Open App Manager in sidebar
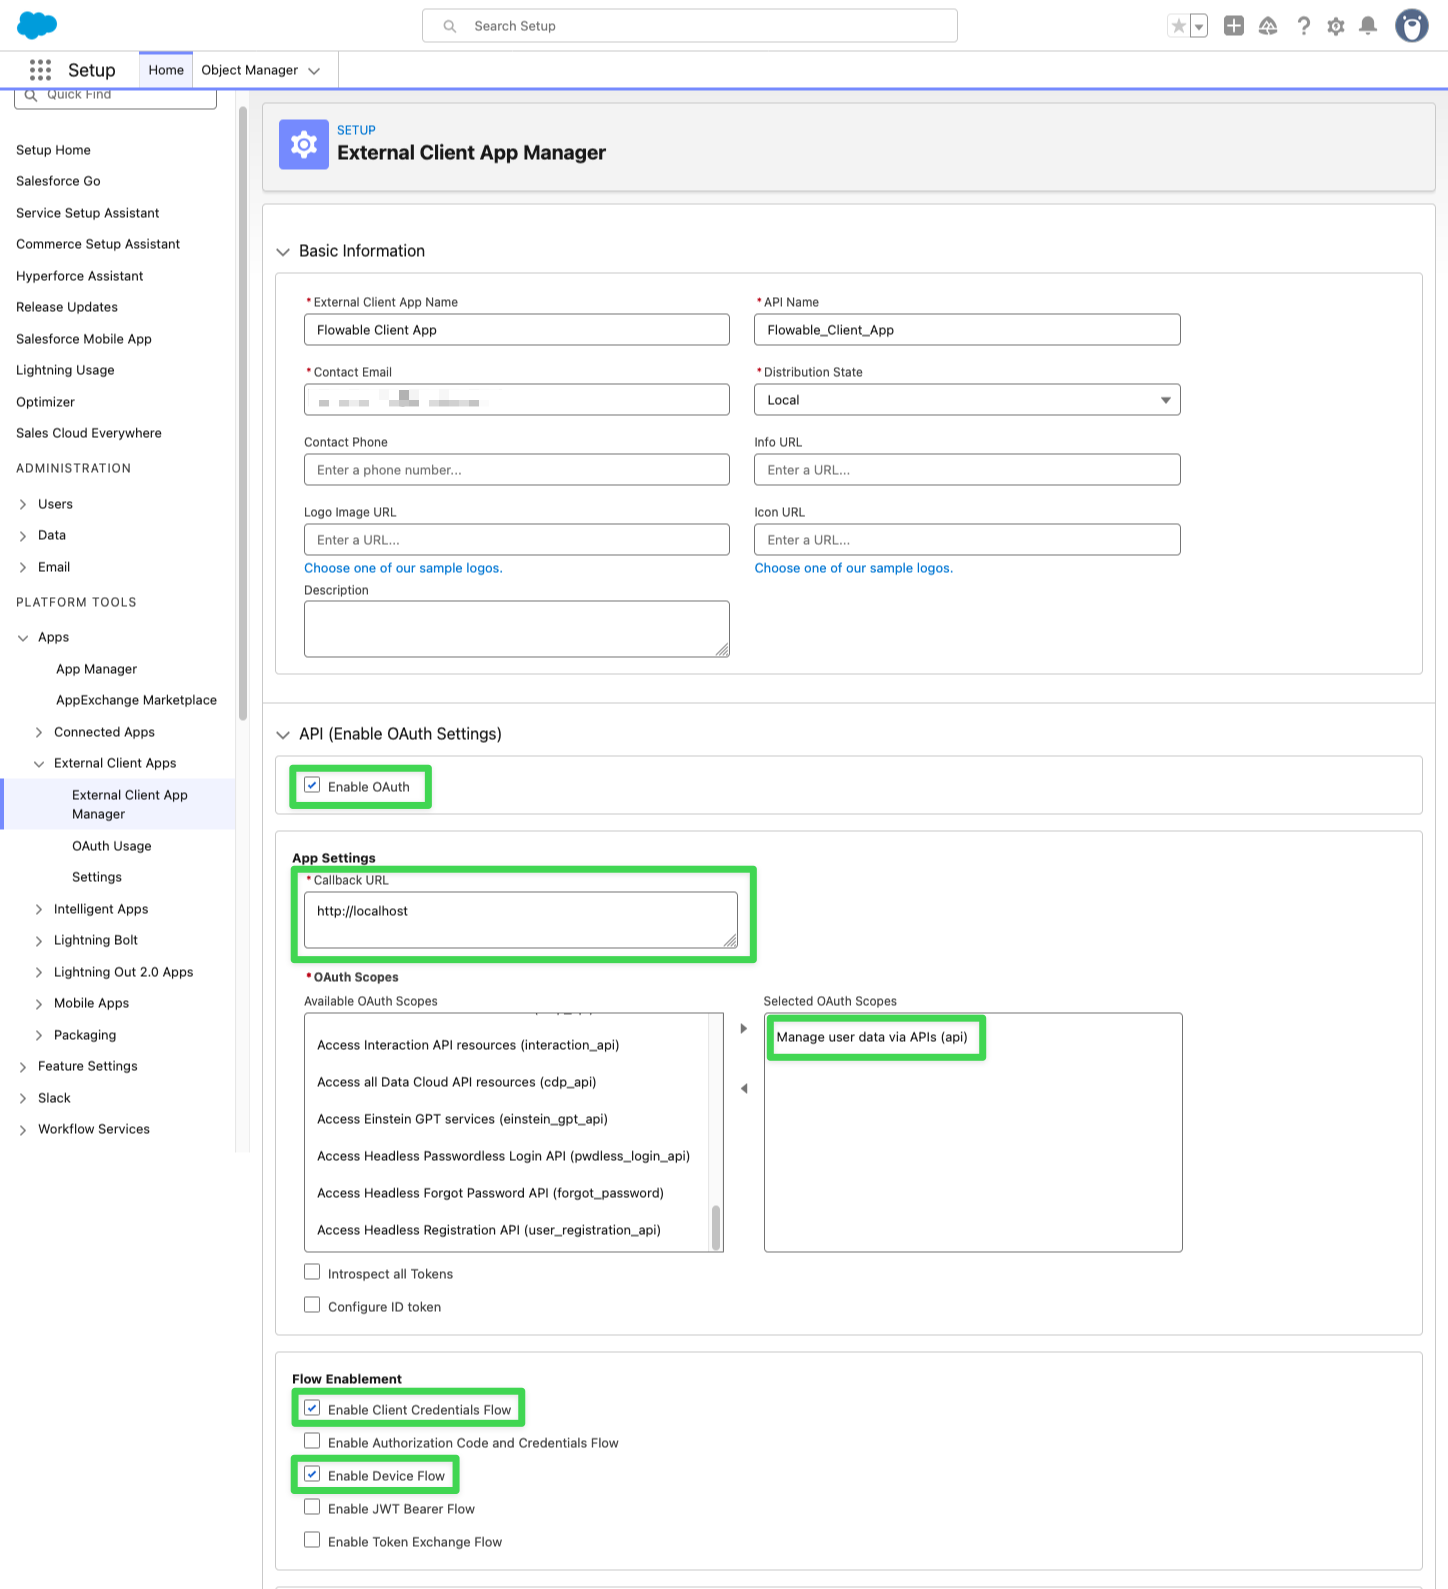This screenshot has height=1589, width=1448. (96, 669)
